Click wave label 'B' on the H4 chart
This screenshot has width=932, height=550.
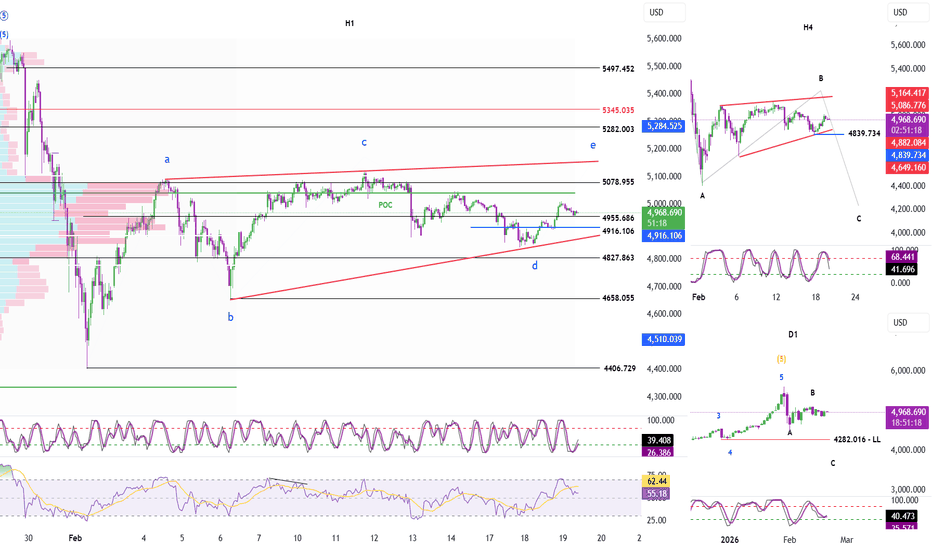(x=820, y=78)
